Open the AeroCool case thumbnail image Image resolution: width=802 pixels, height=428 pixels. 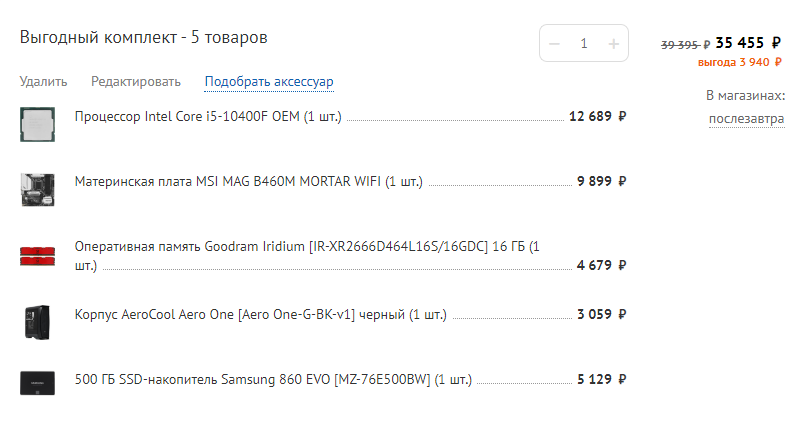point(37,322)
